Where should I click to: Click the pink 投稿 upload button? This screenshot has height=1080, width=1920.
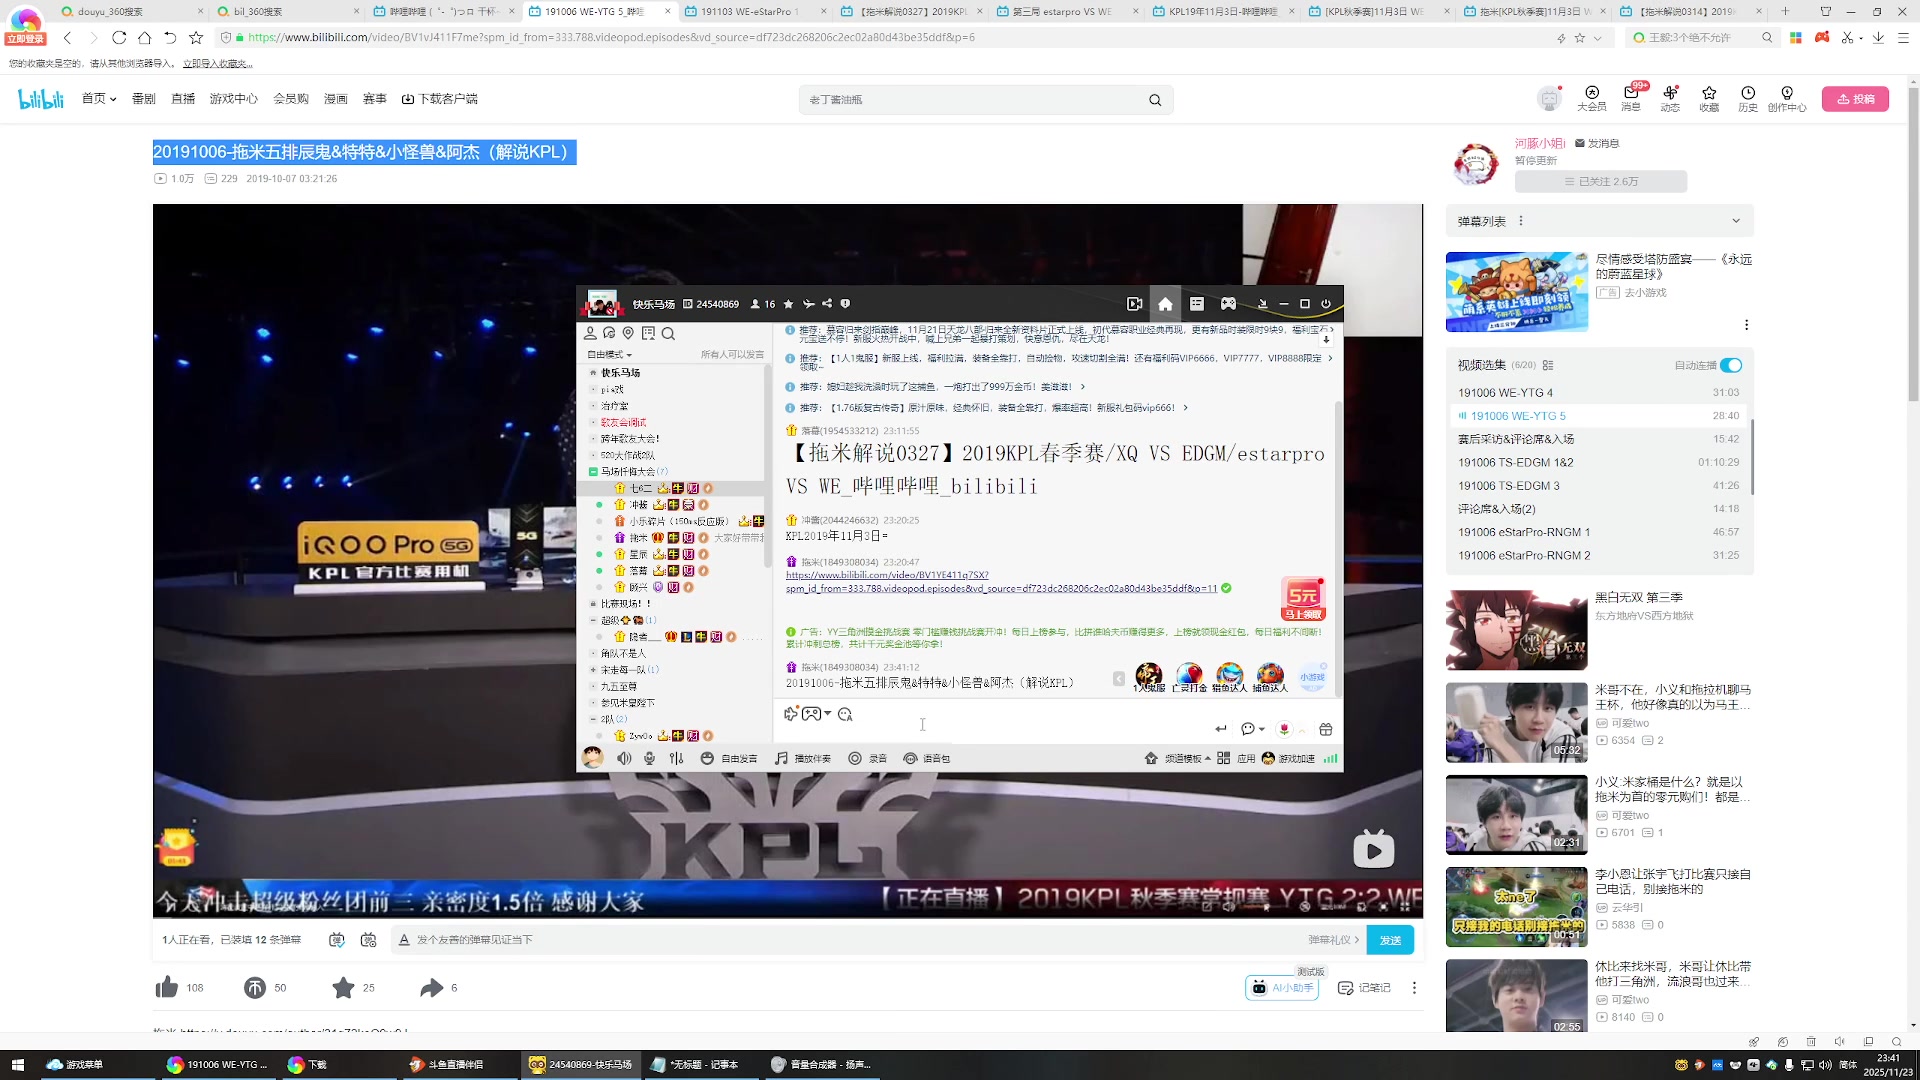pyautogui.click(x=1855, y=99)
